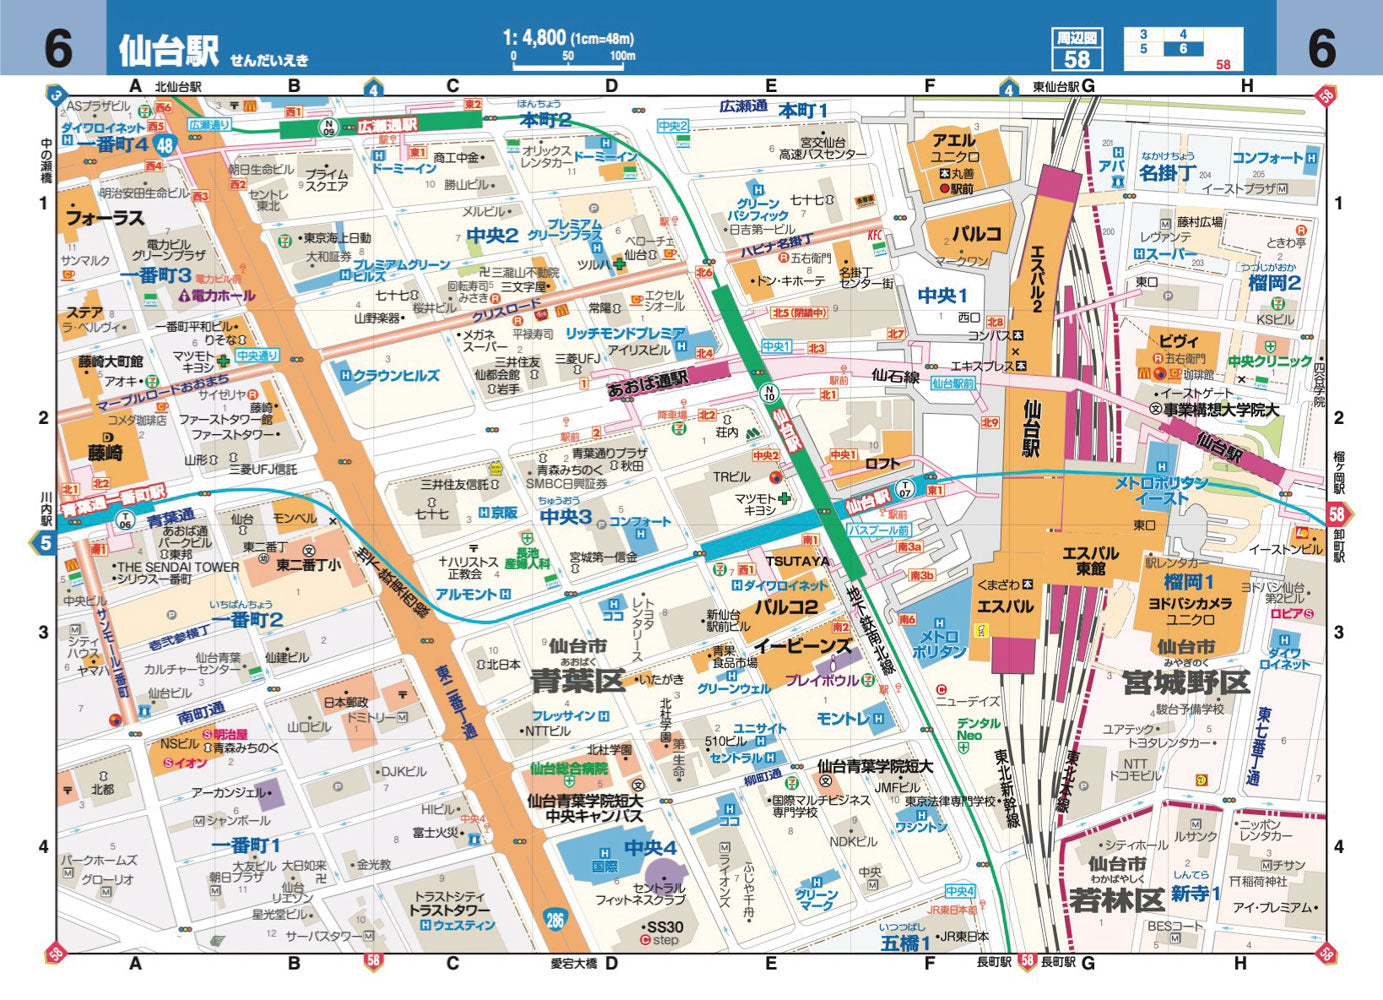Click the 事業構想大学院大 label
Screen dimensions: 1383x1000
(1221, 410)
